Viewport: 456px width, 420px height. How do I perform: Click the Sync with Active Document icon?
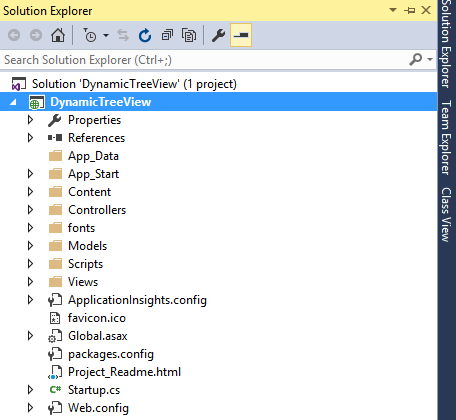click(x=123, y=35)
